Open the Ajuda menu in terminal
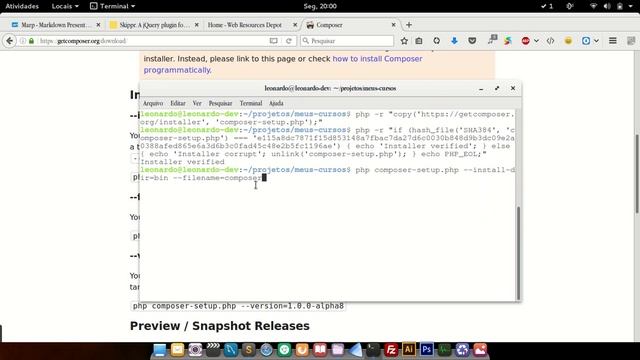640x360 pixels. click(276, 103)
